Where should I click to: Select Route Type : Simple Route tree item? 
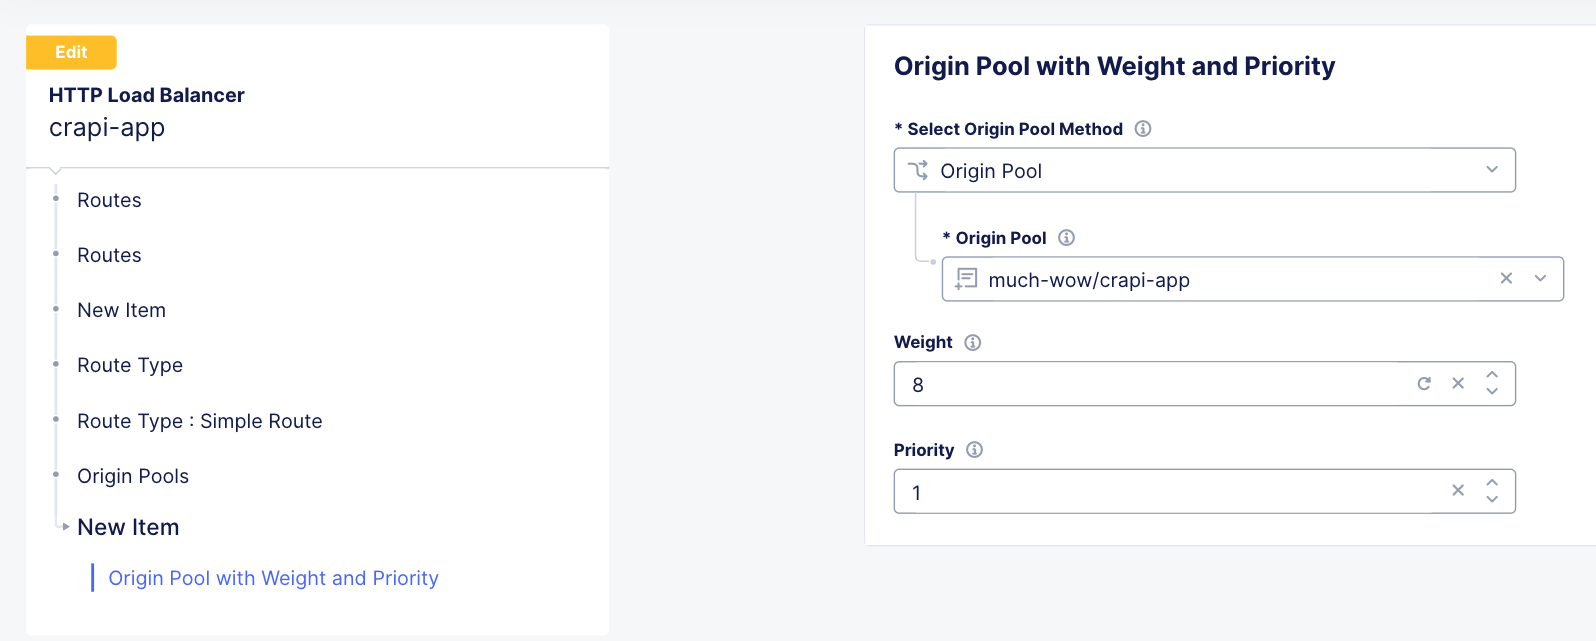(x=199, y=420)
